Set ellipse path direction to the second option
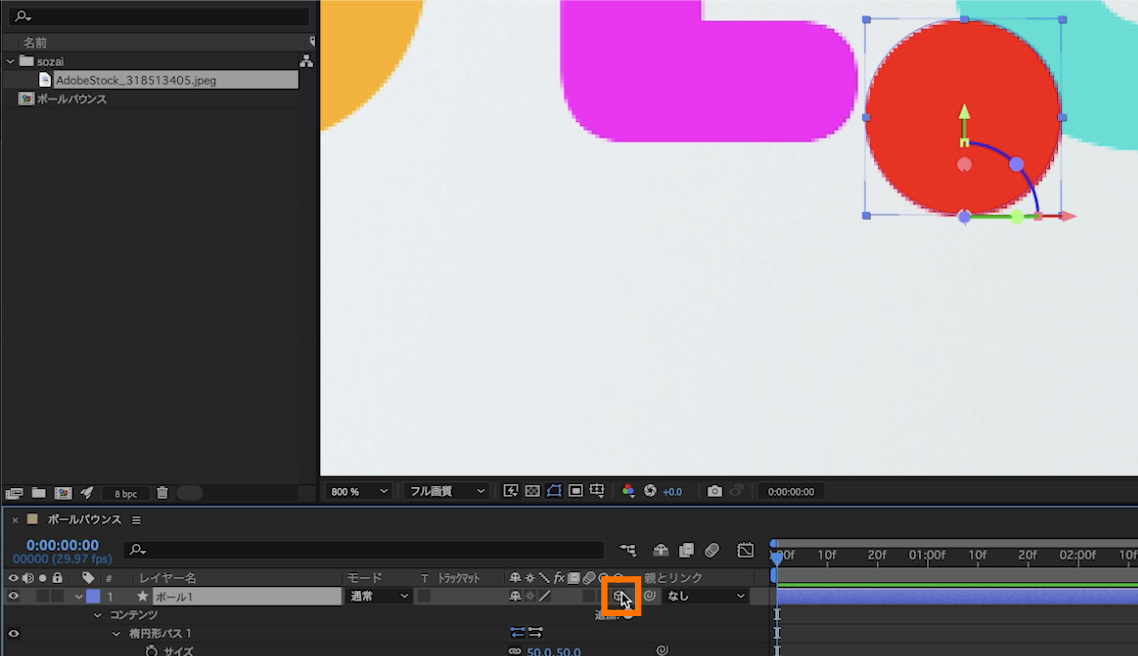The image size is (1138, 657). click(x=536, y=633)
